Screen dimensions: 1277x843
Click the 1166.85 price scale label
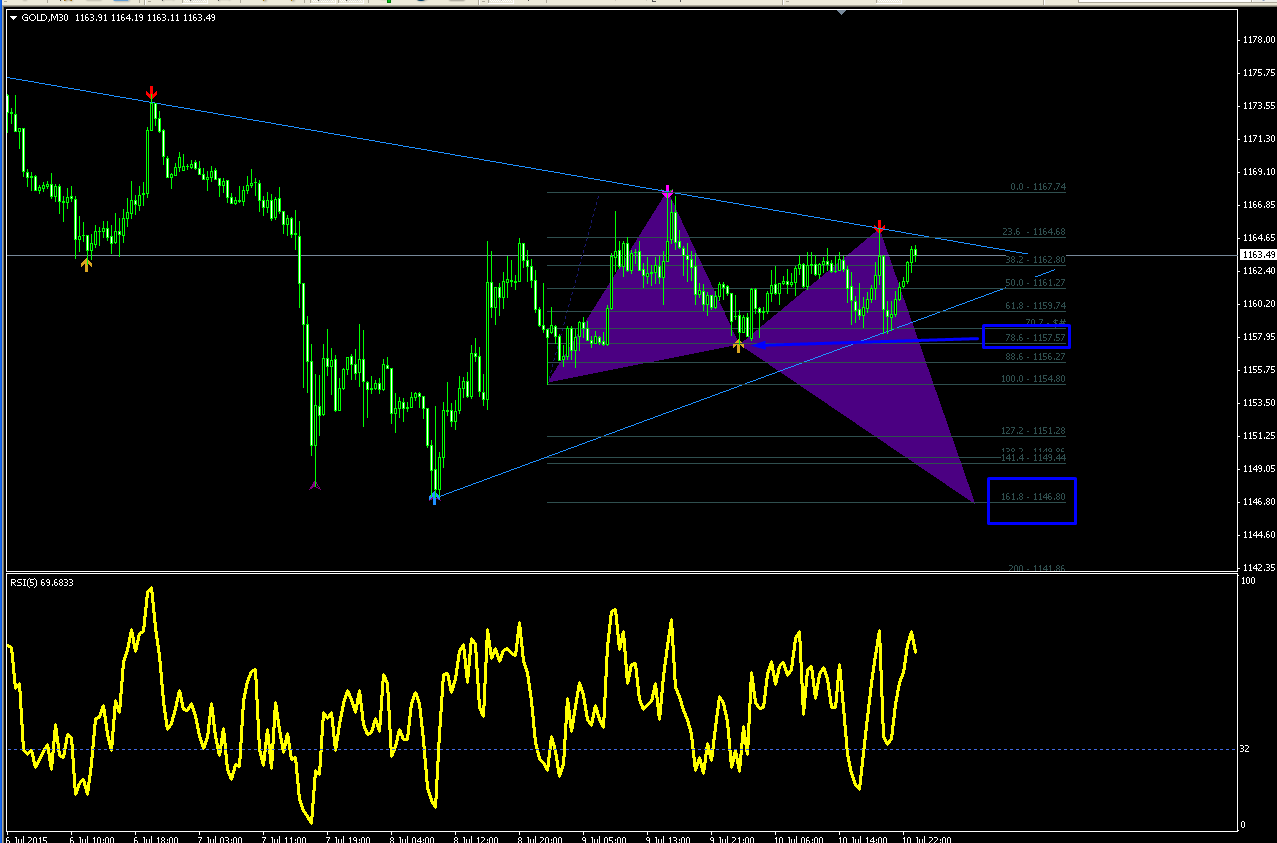[x=1257, y=205]
